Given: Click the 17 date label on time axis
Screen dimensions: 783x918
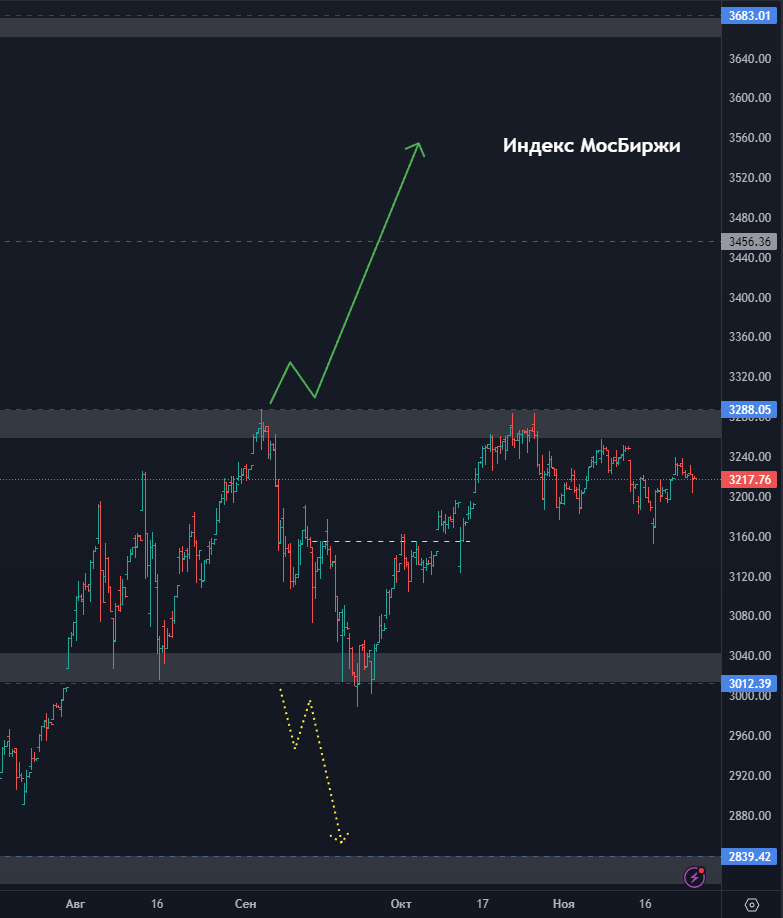Looking at the screenshot, I should [482, 904].
